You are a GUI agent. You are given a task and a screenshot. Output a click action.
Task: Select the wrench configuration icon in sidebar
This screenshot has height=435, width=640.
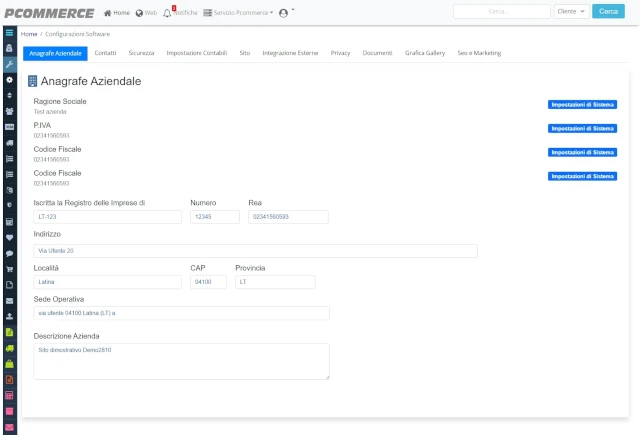tap(9, 64)
